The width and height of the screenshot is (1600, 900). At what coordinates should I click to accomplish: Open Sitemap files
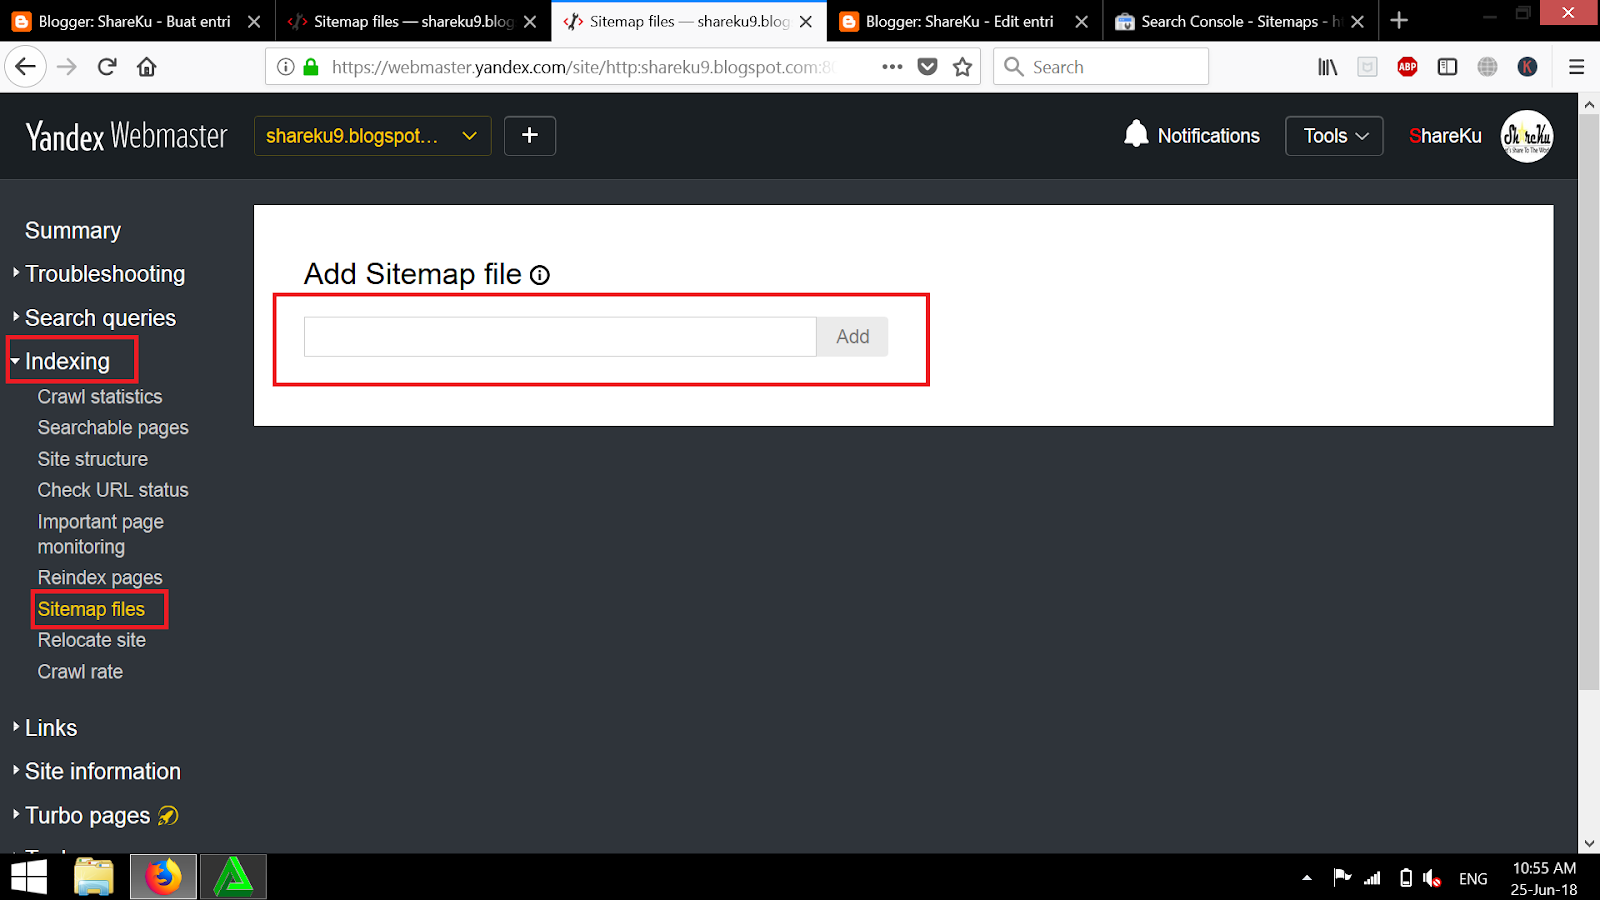tap(91, 609)
